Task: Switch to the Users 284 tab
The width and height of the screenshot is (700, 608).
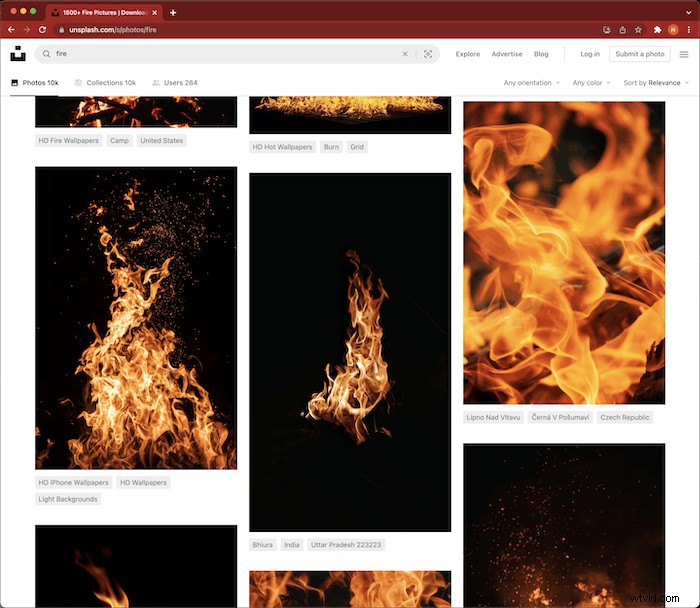Action: pos(175,83)
